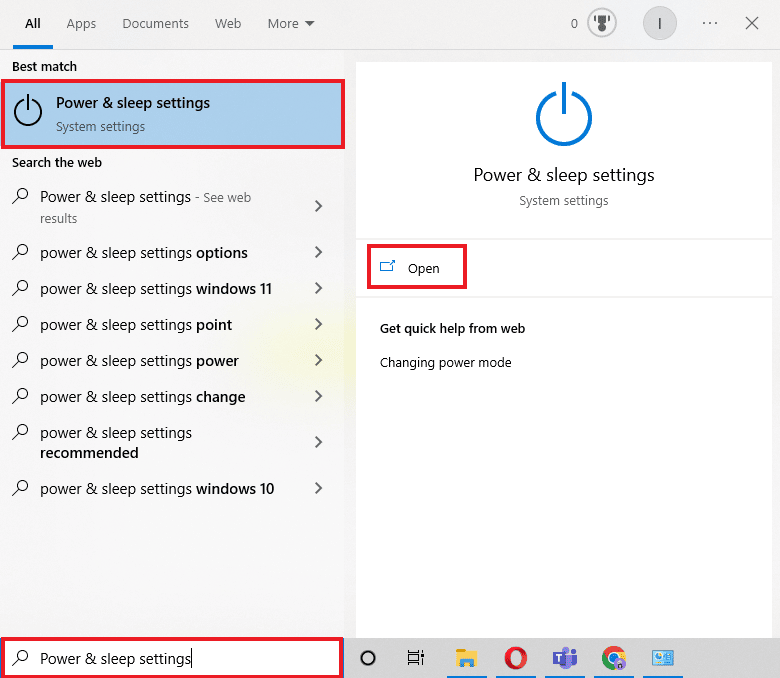
Task: Open Microsoft Teams from taskbar
Action: click(565, 658)
